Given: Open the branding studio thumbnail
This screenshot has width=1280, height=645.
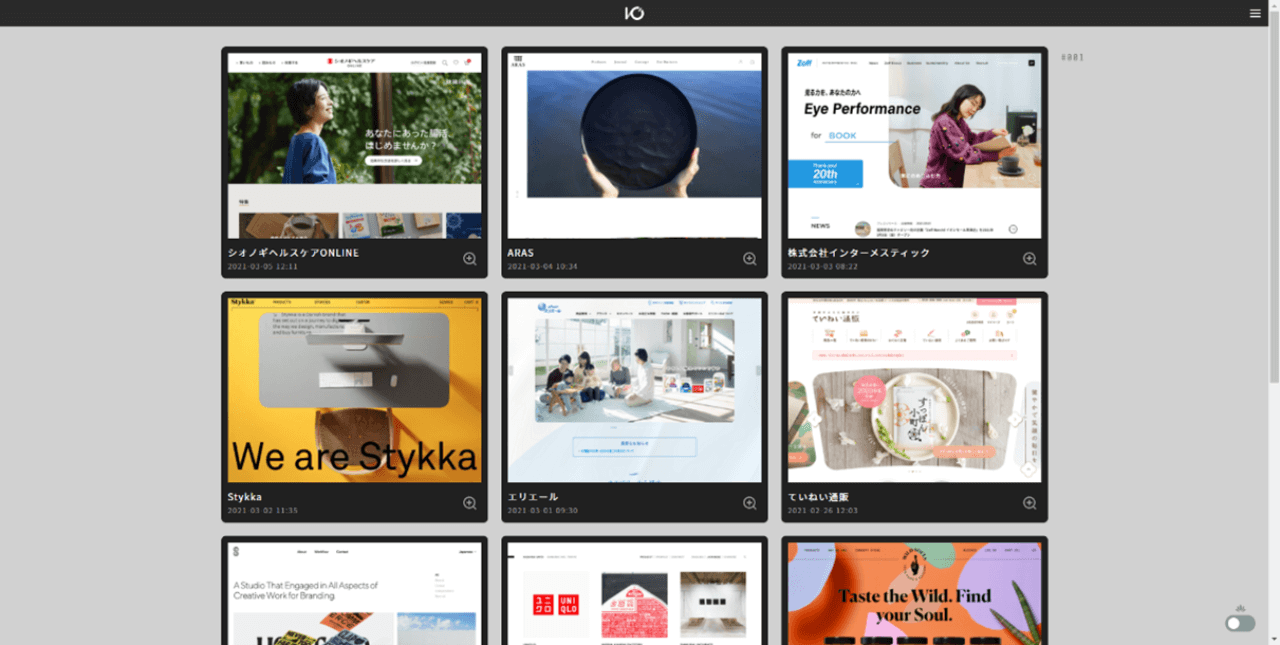Looking at the screenshot, I should (x=354, y=595).
